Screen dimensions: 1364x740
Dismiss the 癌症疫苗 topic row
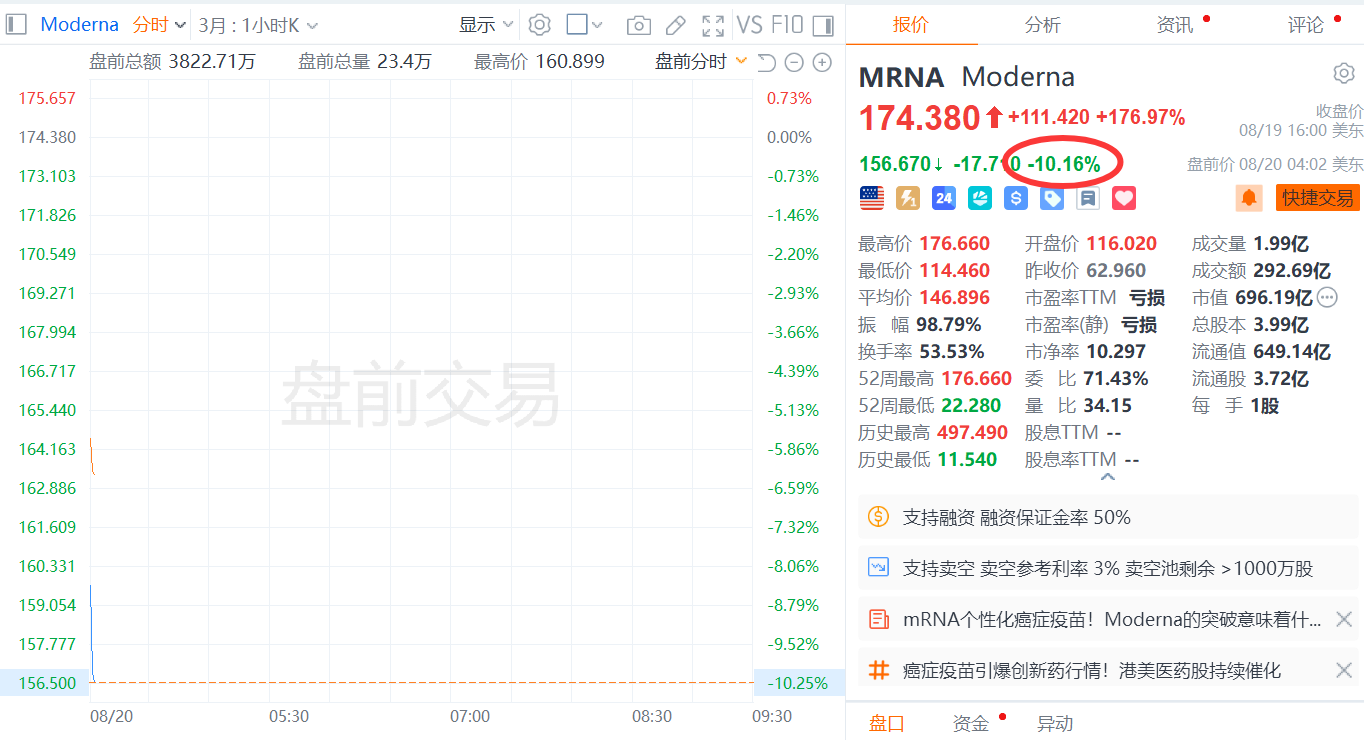point(1344,670)
